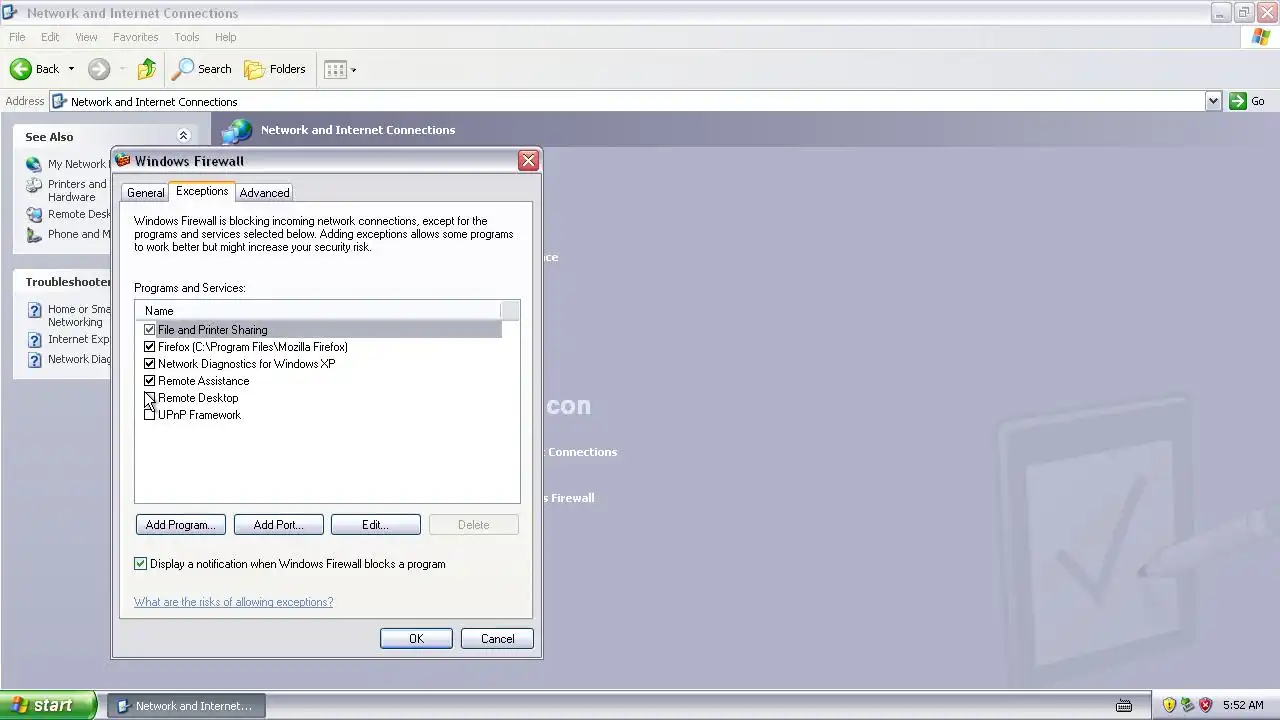Collapse the See Also panel

coord(184,136)
